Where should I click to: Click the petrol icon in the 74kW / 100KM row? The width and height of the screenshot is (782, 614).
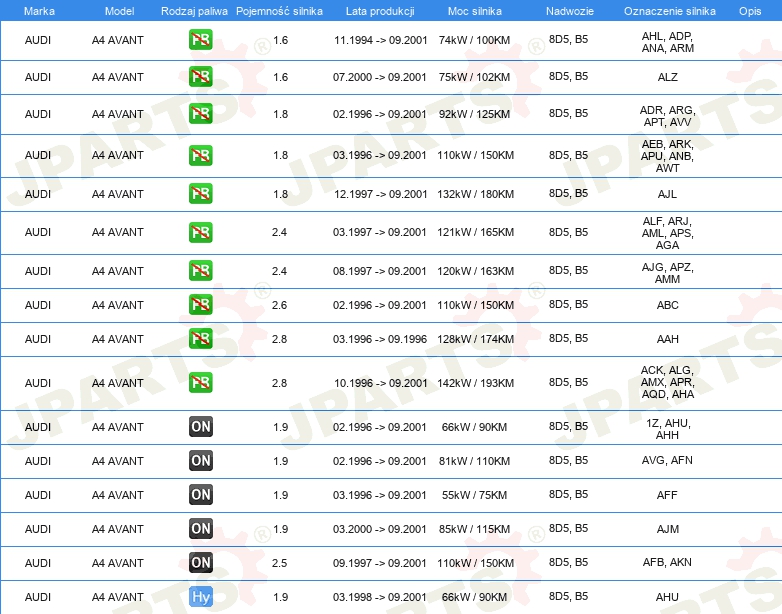point(200,39)
